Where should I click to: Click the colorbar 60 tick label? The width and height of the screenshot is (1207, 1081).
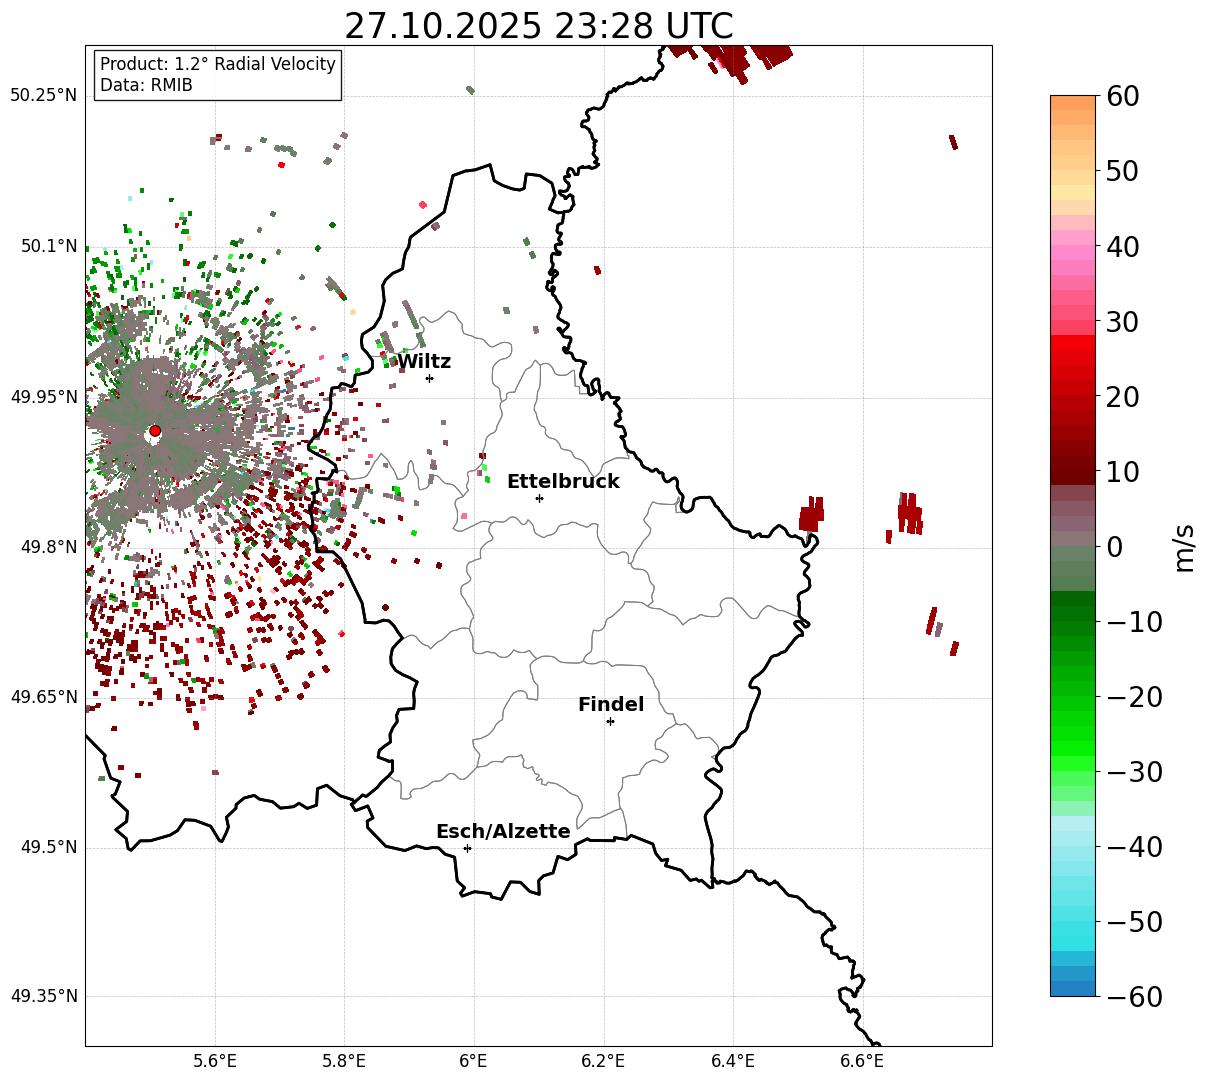coord(1122,96)
